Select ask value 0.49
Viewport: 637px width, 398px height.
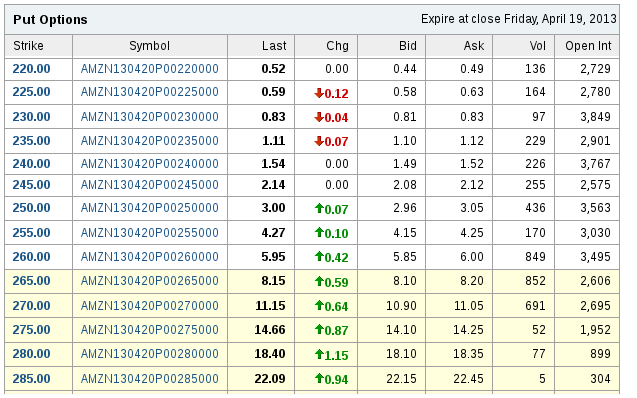tap(472, 69)
